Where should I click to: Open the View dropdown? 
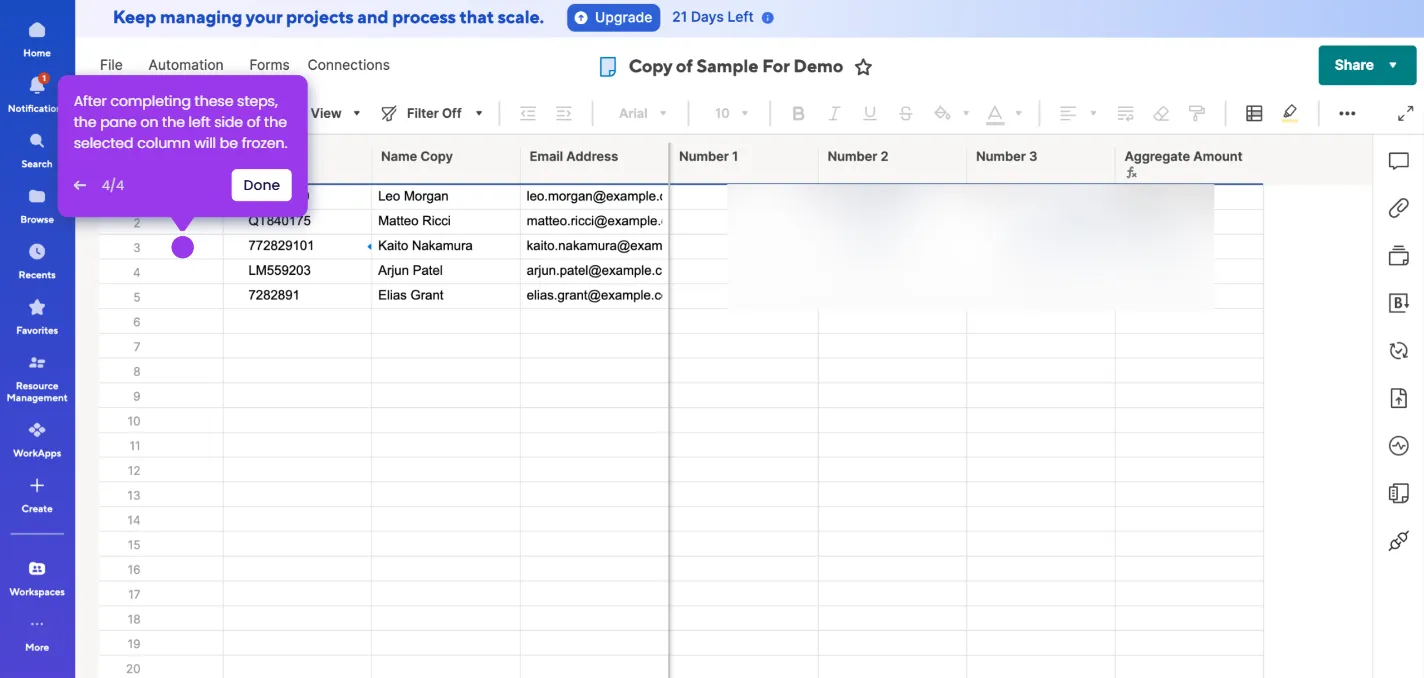coord(336,113)
